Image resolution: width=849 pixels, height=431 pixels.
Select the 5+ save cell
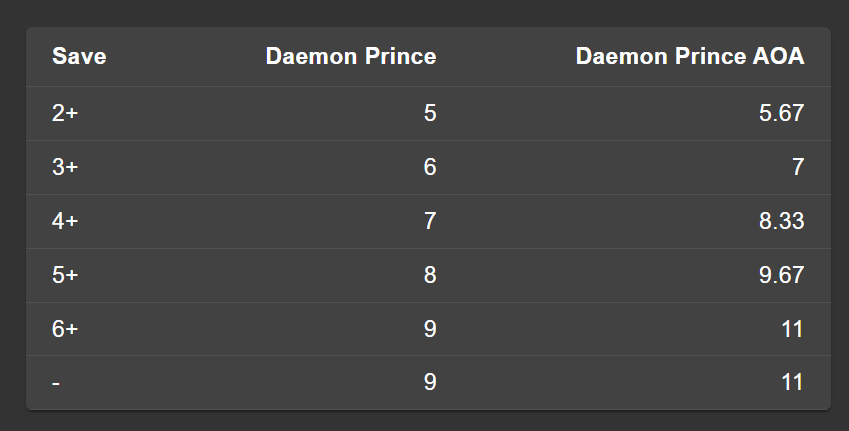click(65, 275)
